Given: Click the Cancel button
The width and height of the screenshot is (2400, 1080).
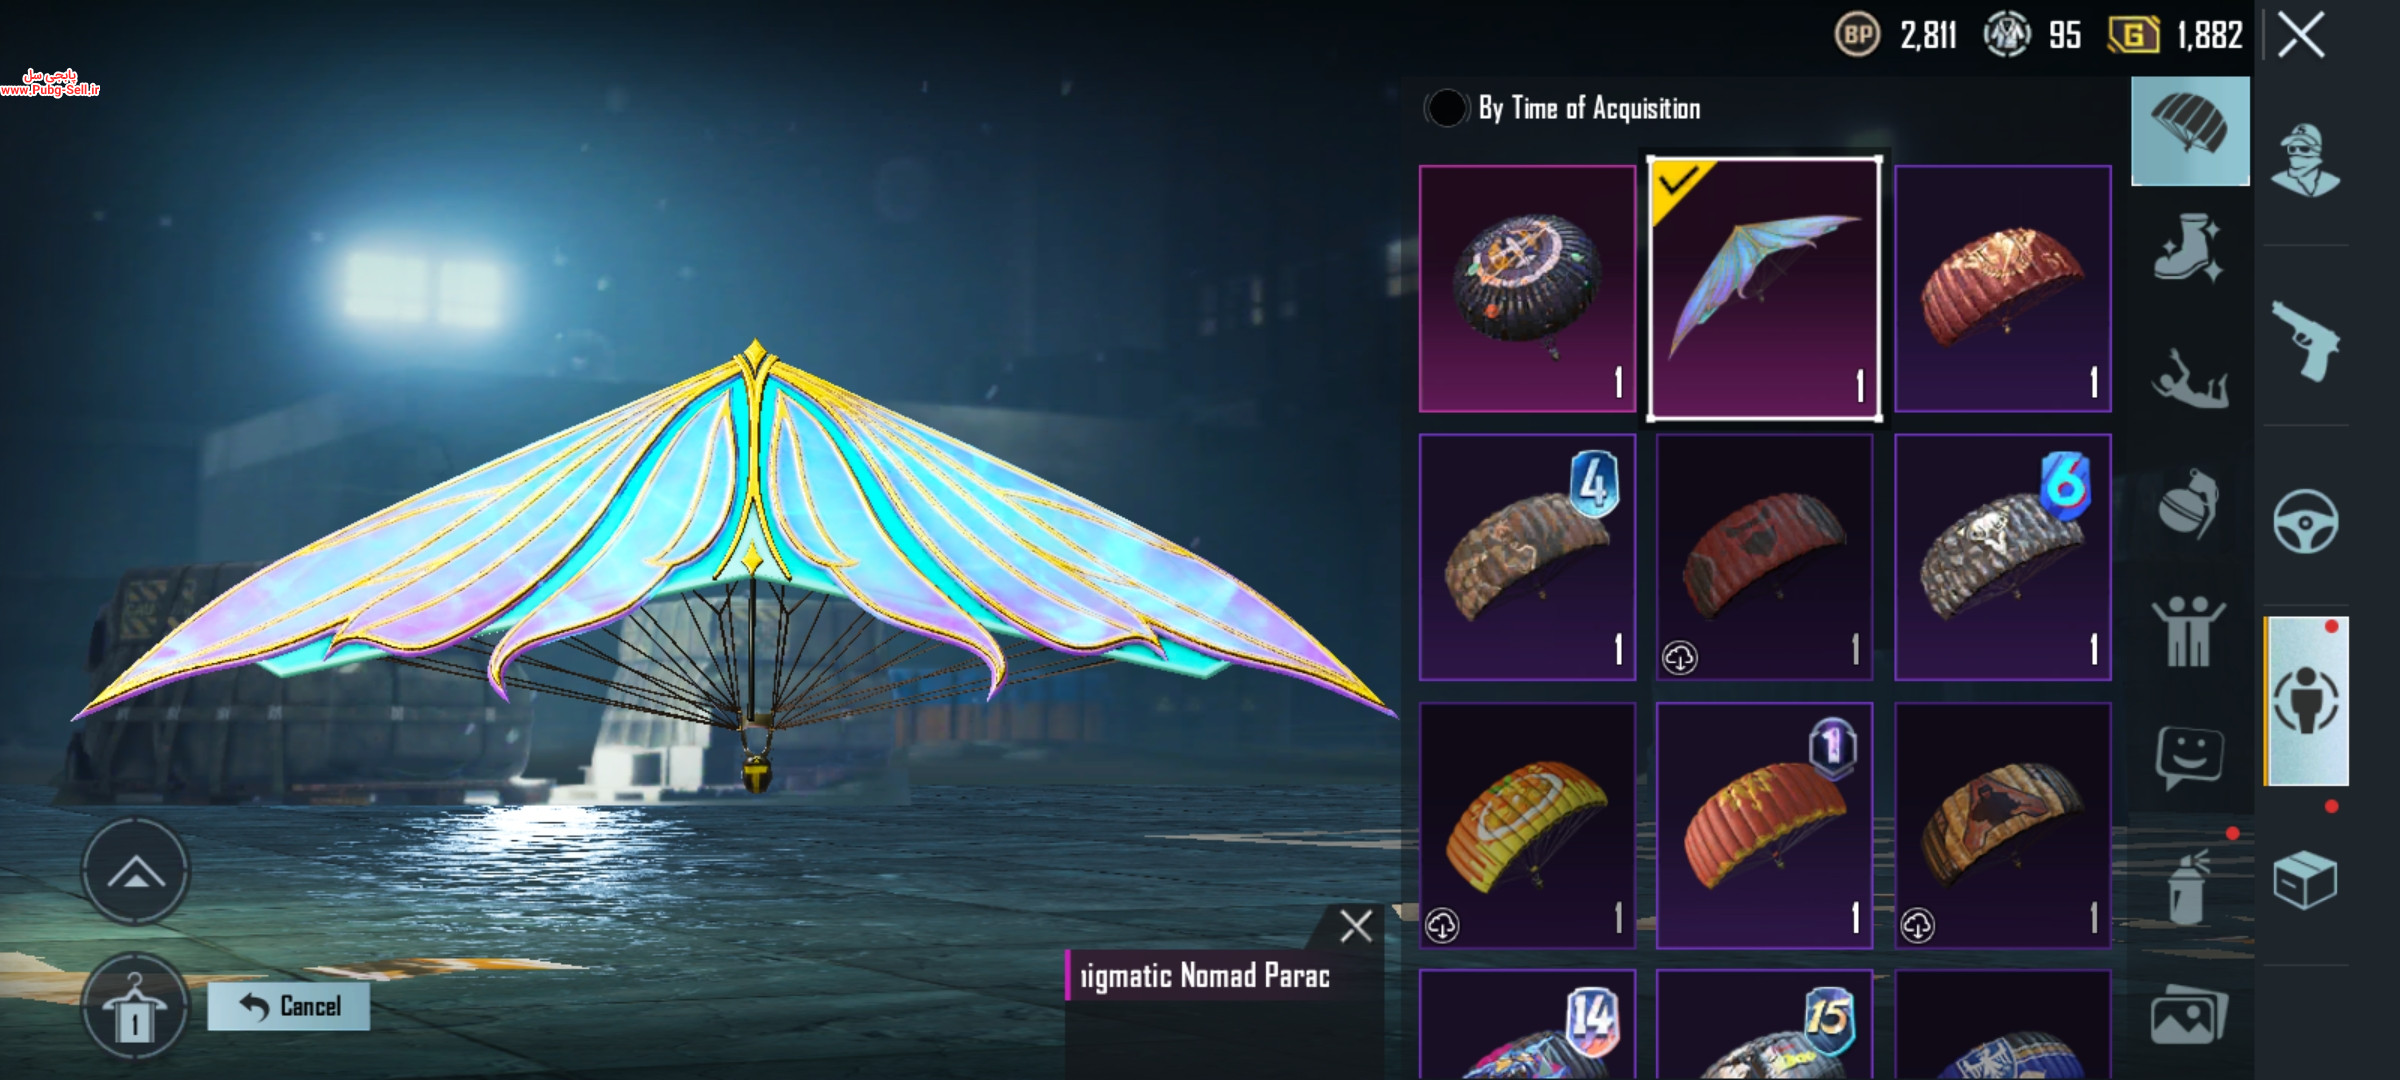Looking at the screenshot, I should pos(289,1006).
